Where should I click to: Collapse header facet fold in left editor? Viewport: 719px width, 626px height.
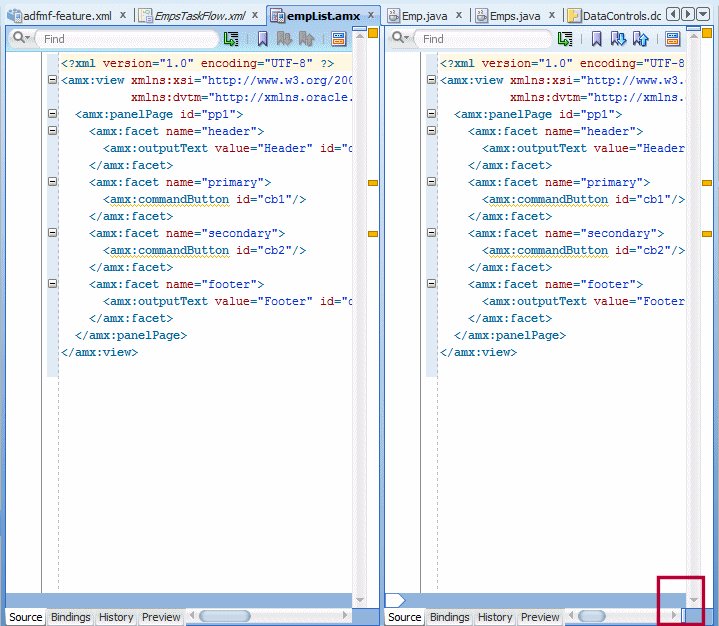53,131
